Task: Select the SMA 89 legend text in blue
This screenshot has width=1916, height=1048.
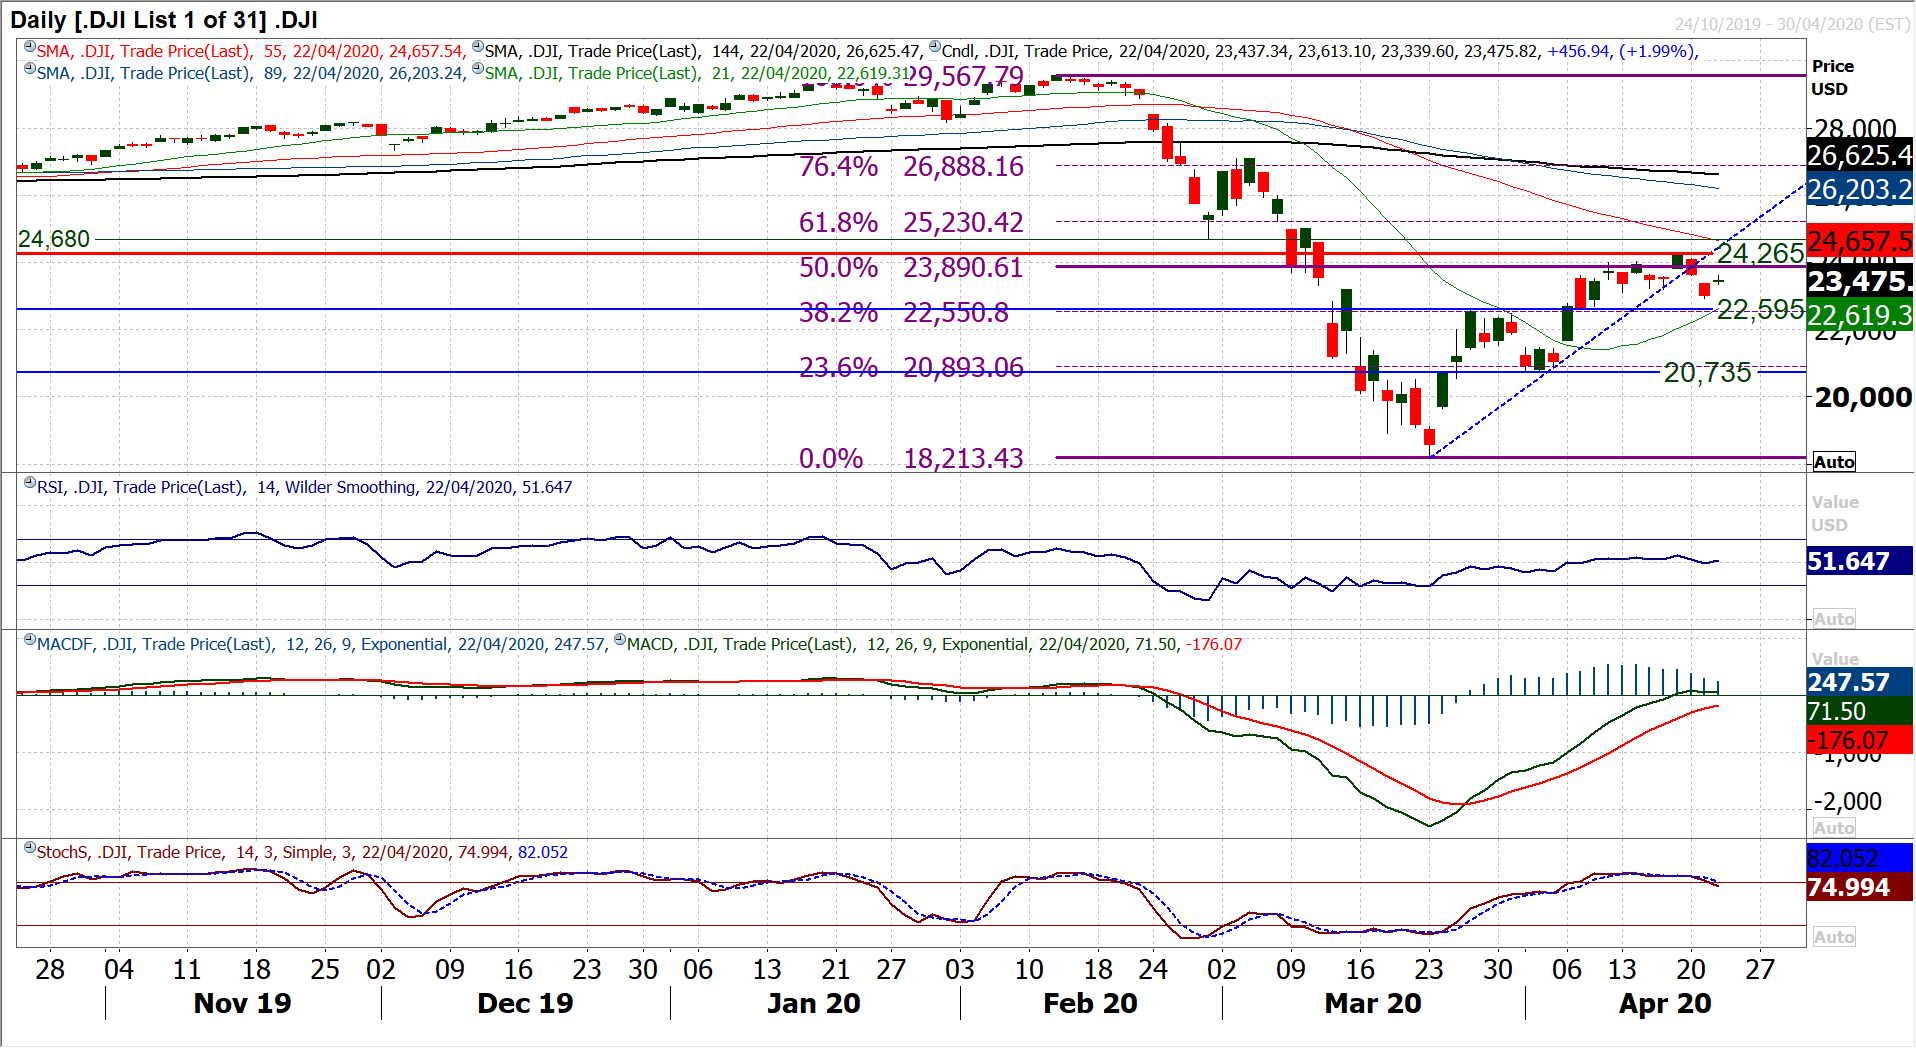Action: [x=250, y=73]
